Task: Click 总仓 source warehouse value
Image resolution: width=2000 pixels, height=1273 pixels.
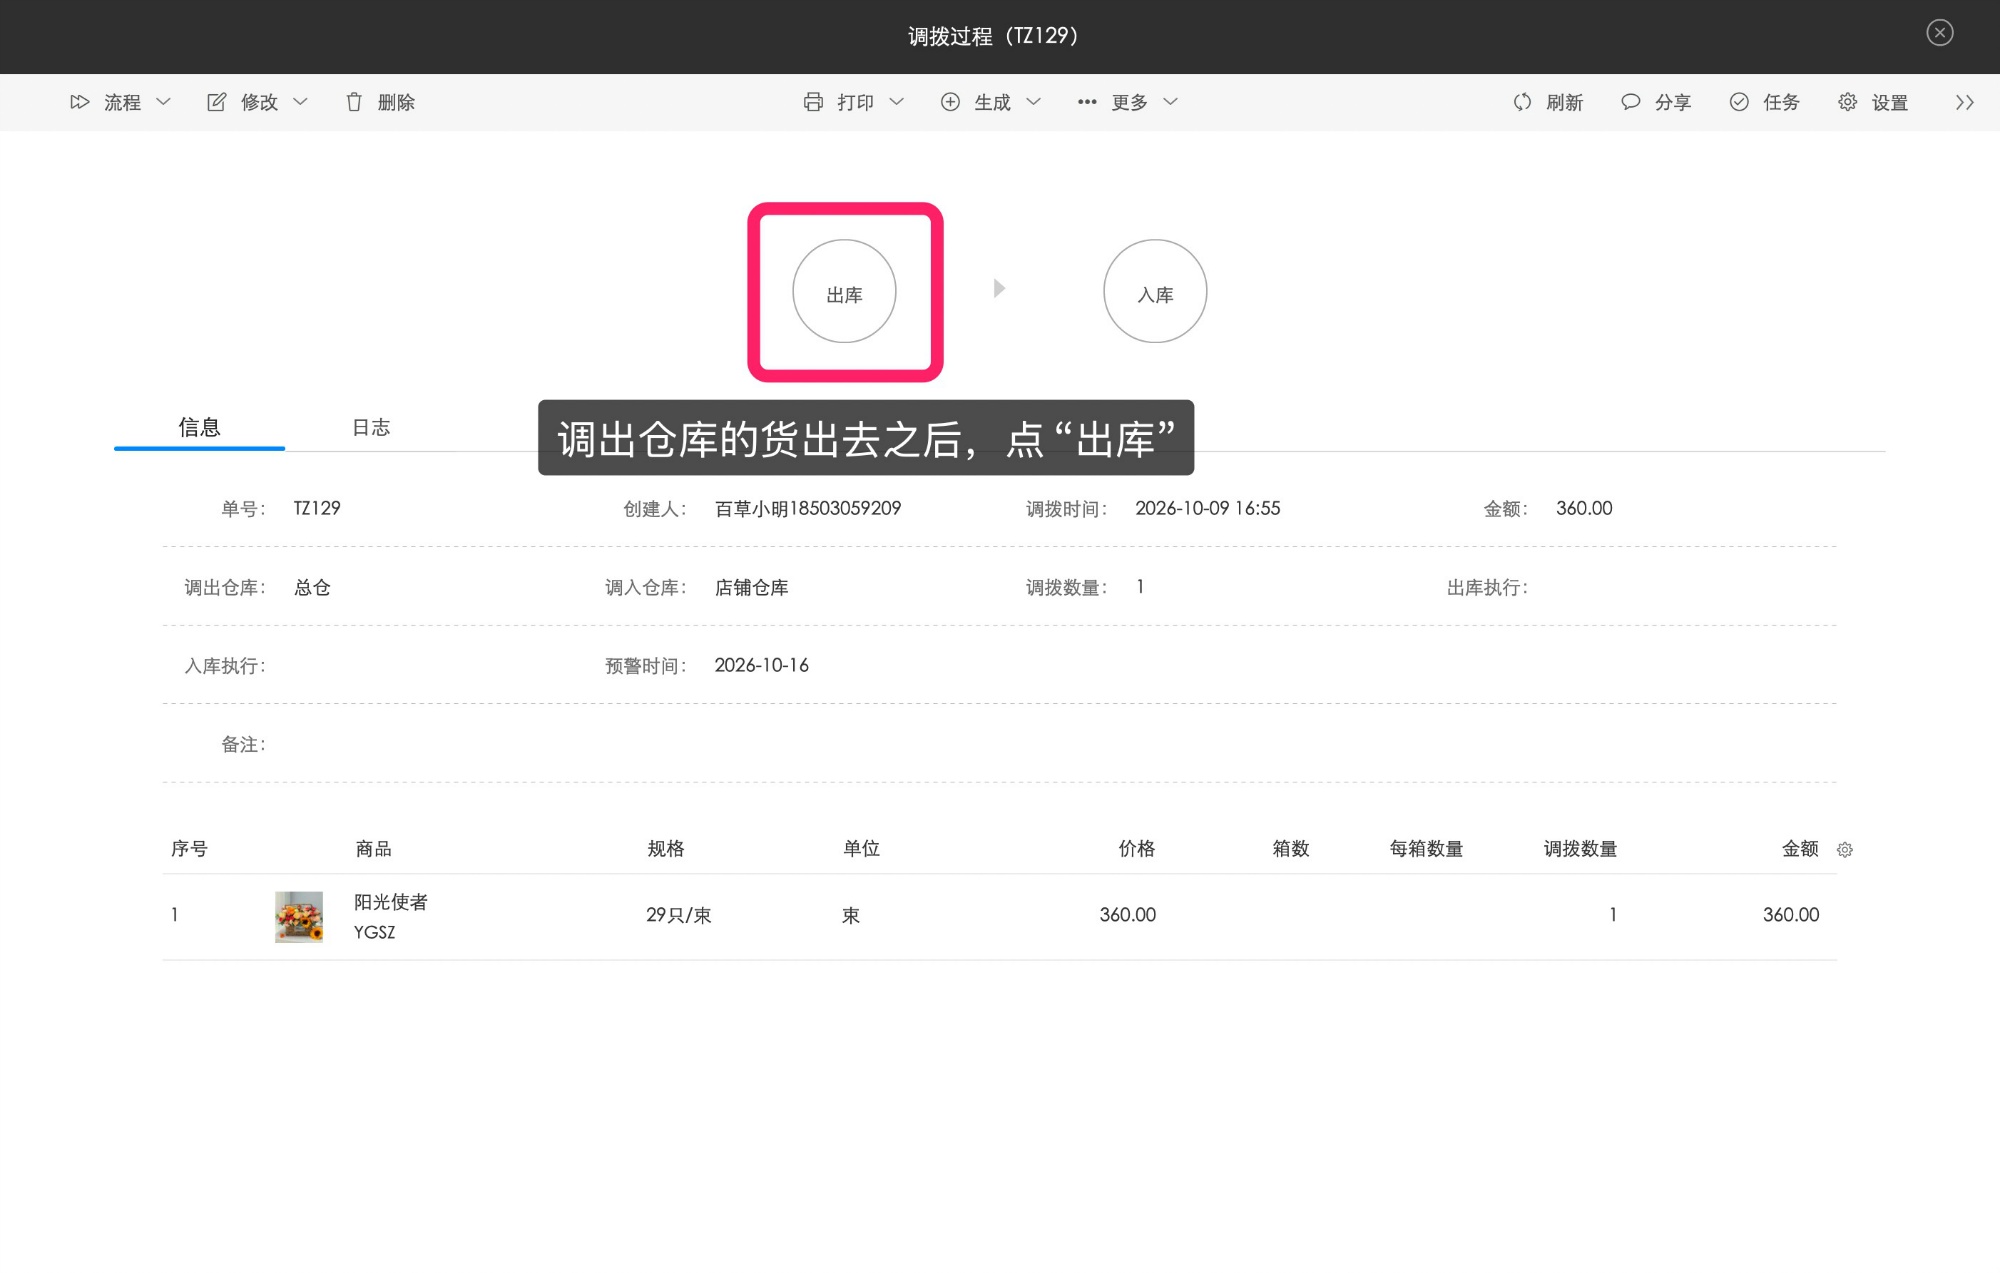Action: pos(312,587)
